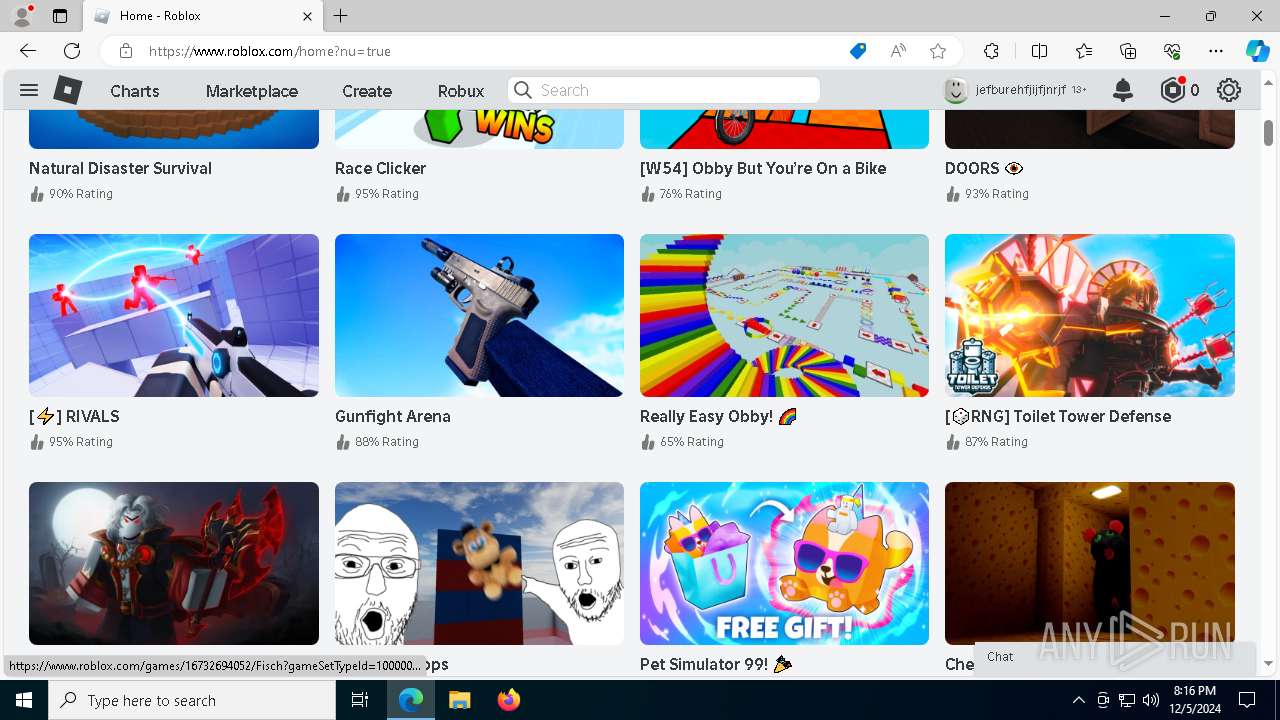Click the shopping tag icon in address bar
The image size is (1280, 720).
[x=857, y=51]
